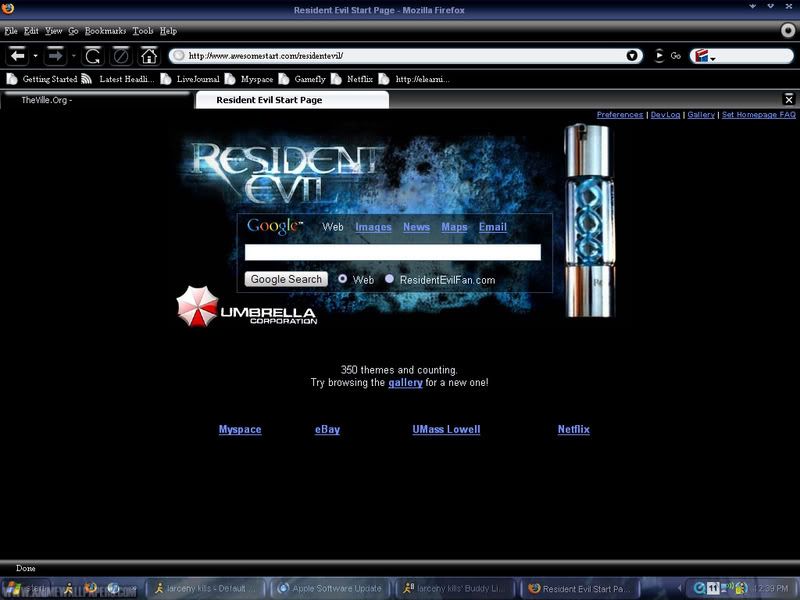Open the Google News link

(416, 227)
